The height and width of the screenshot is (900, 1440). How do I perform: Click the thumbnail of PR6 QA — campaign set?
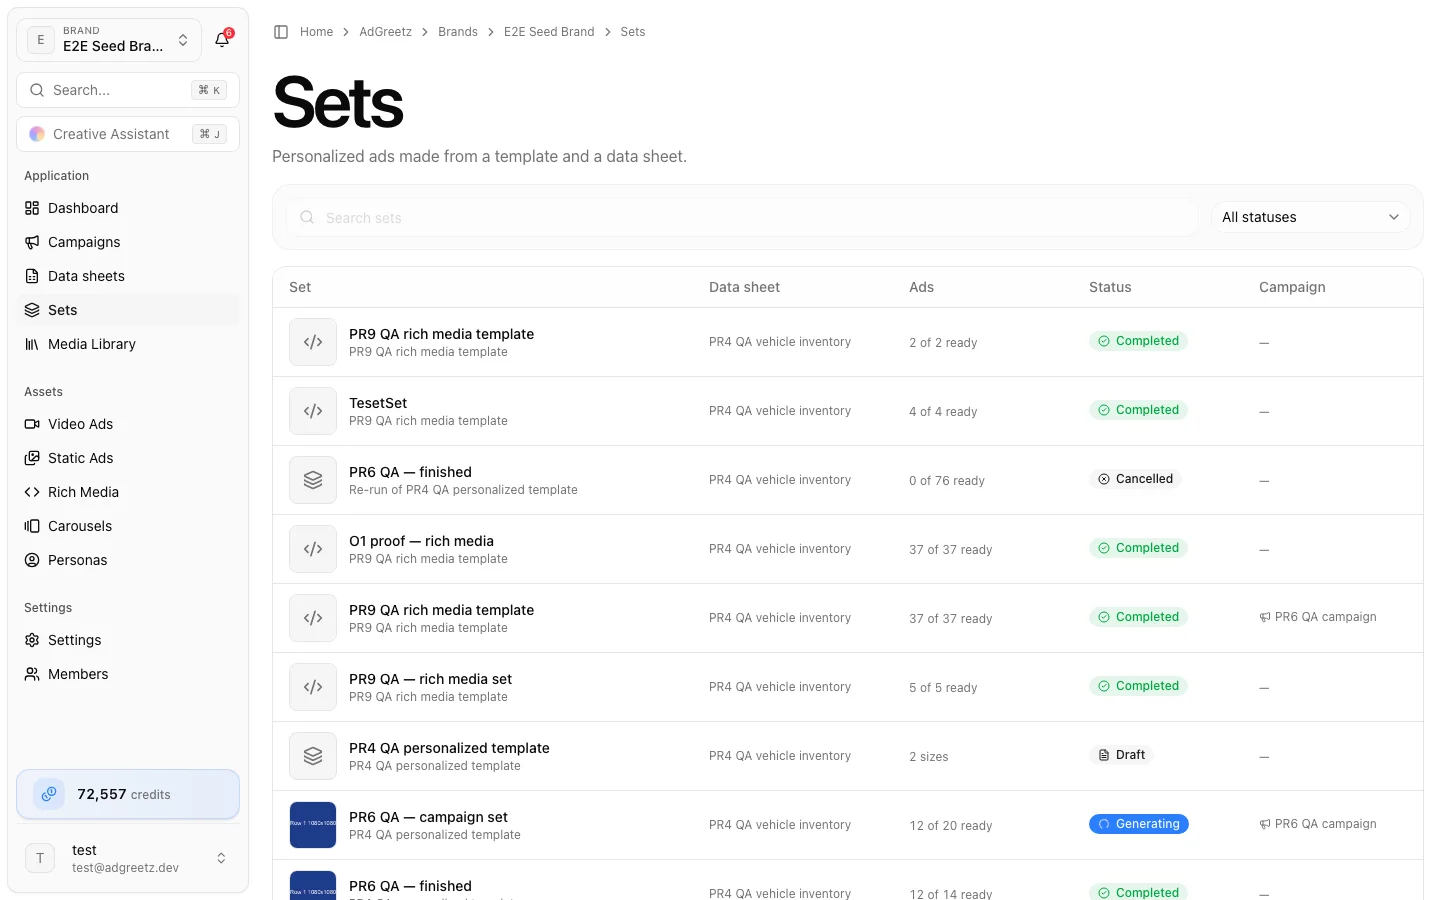click(313, 825)
